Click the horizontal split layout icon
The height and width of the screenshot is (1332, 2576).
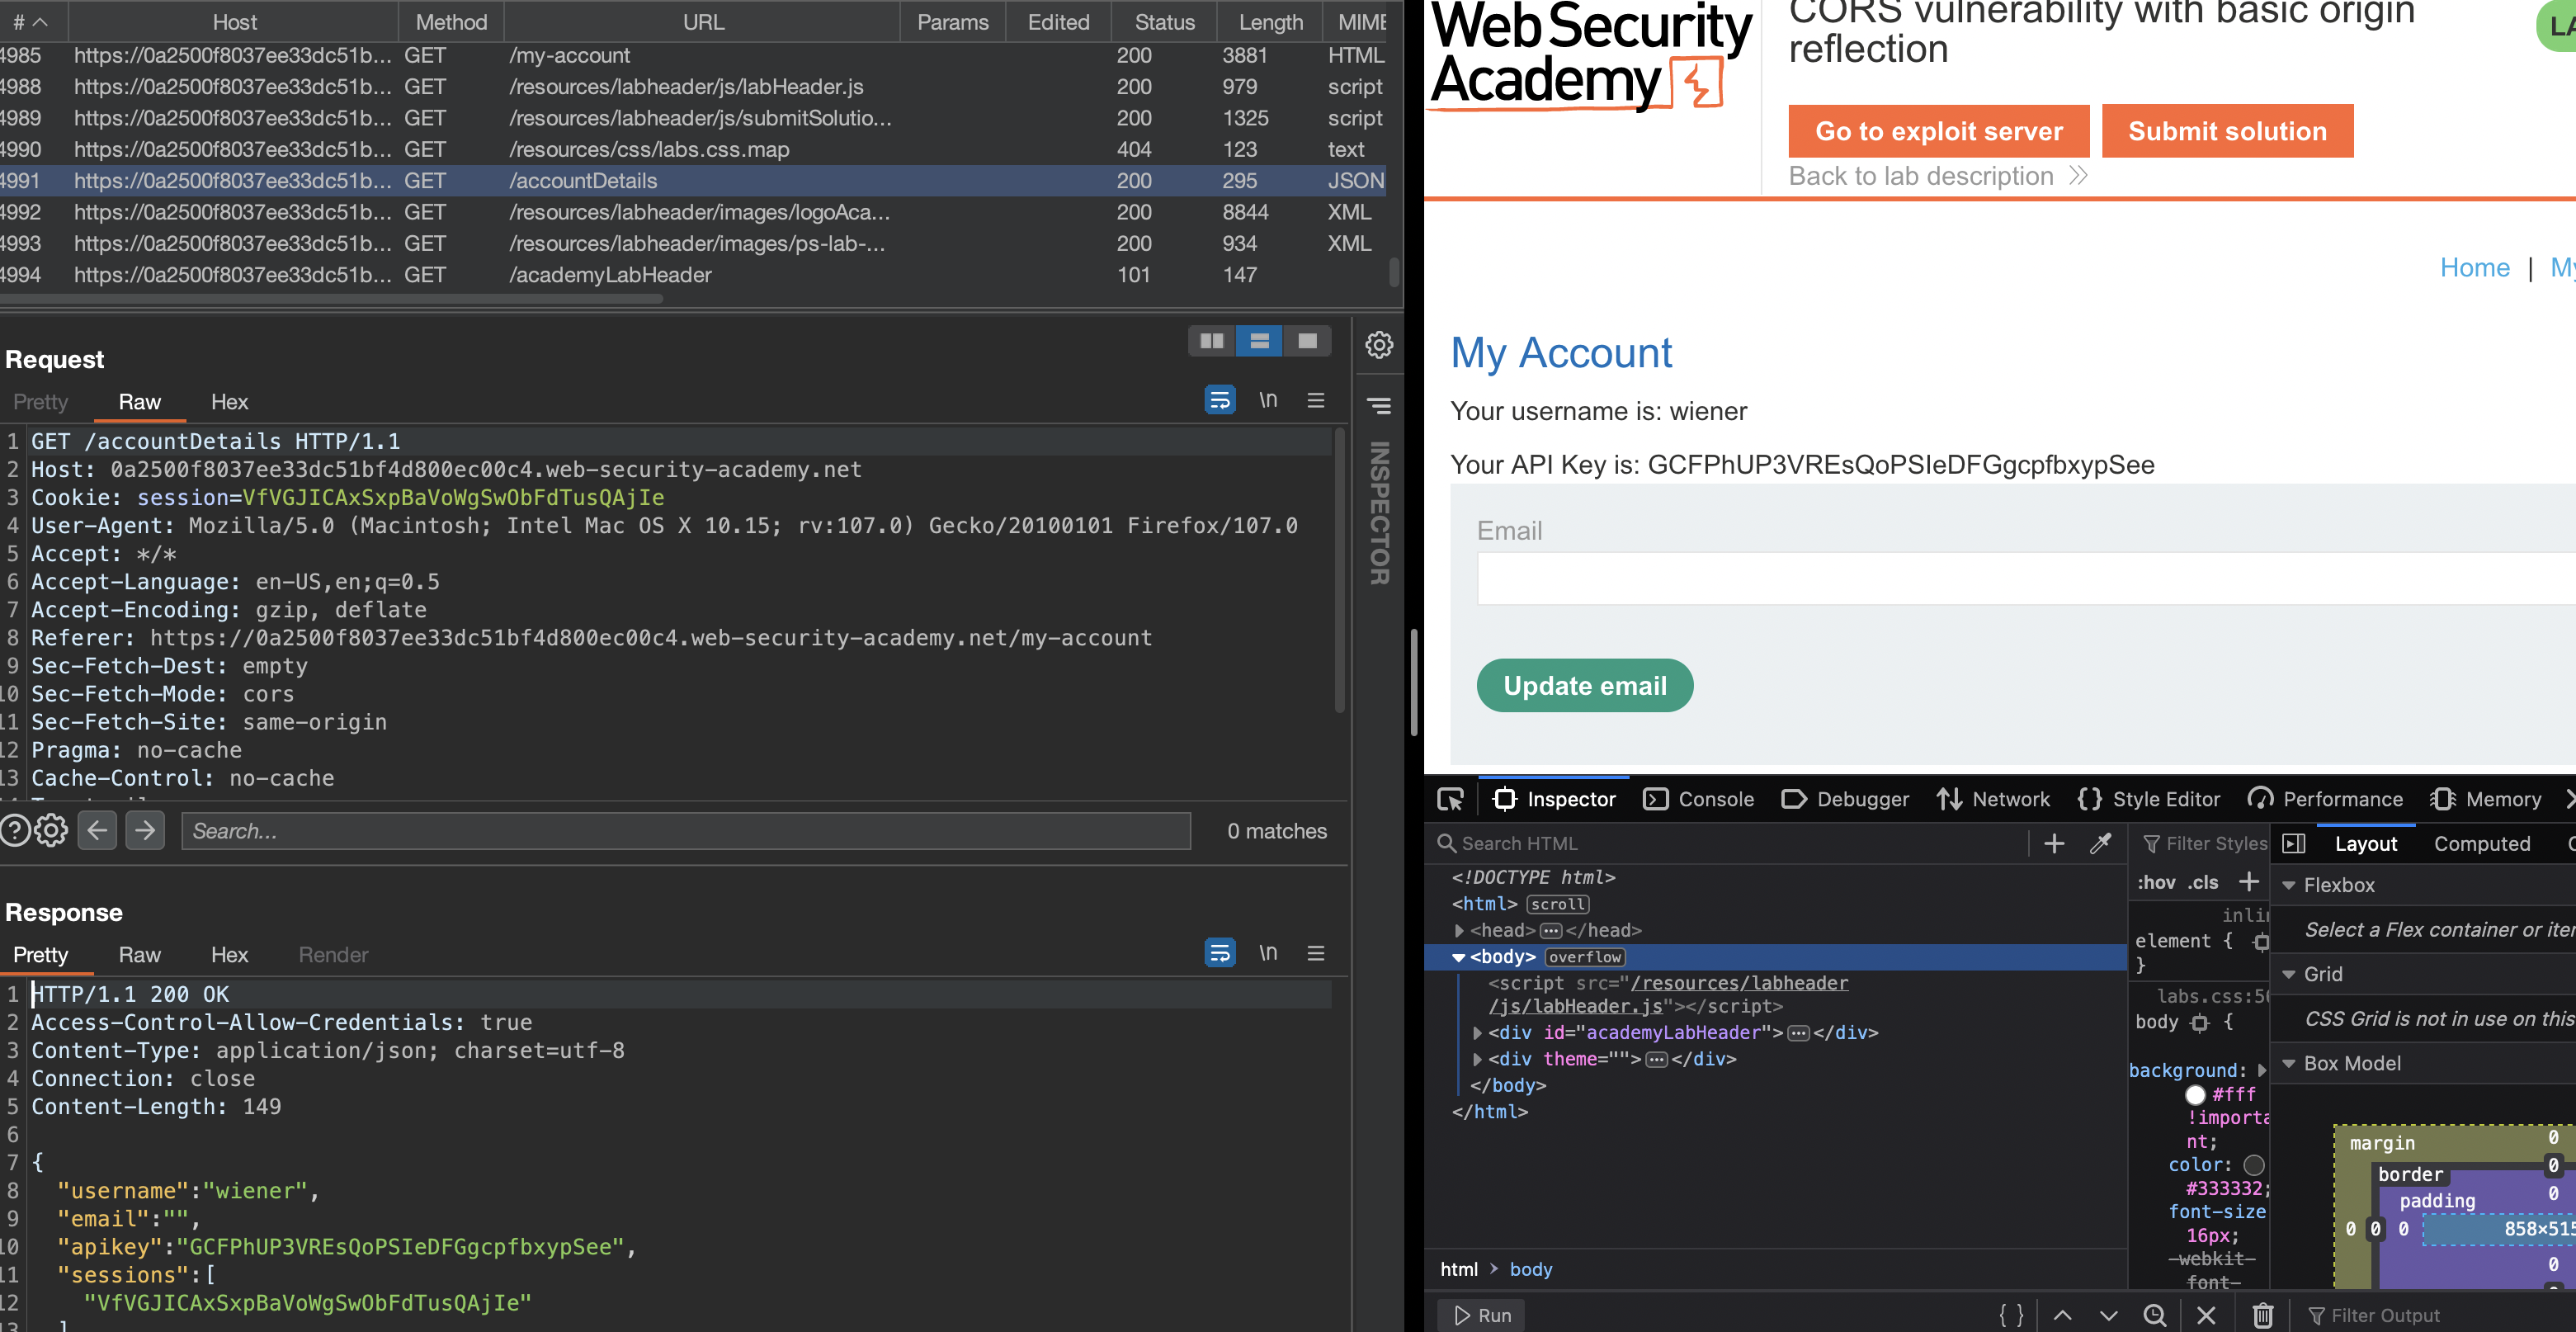[1259, 341]
